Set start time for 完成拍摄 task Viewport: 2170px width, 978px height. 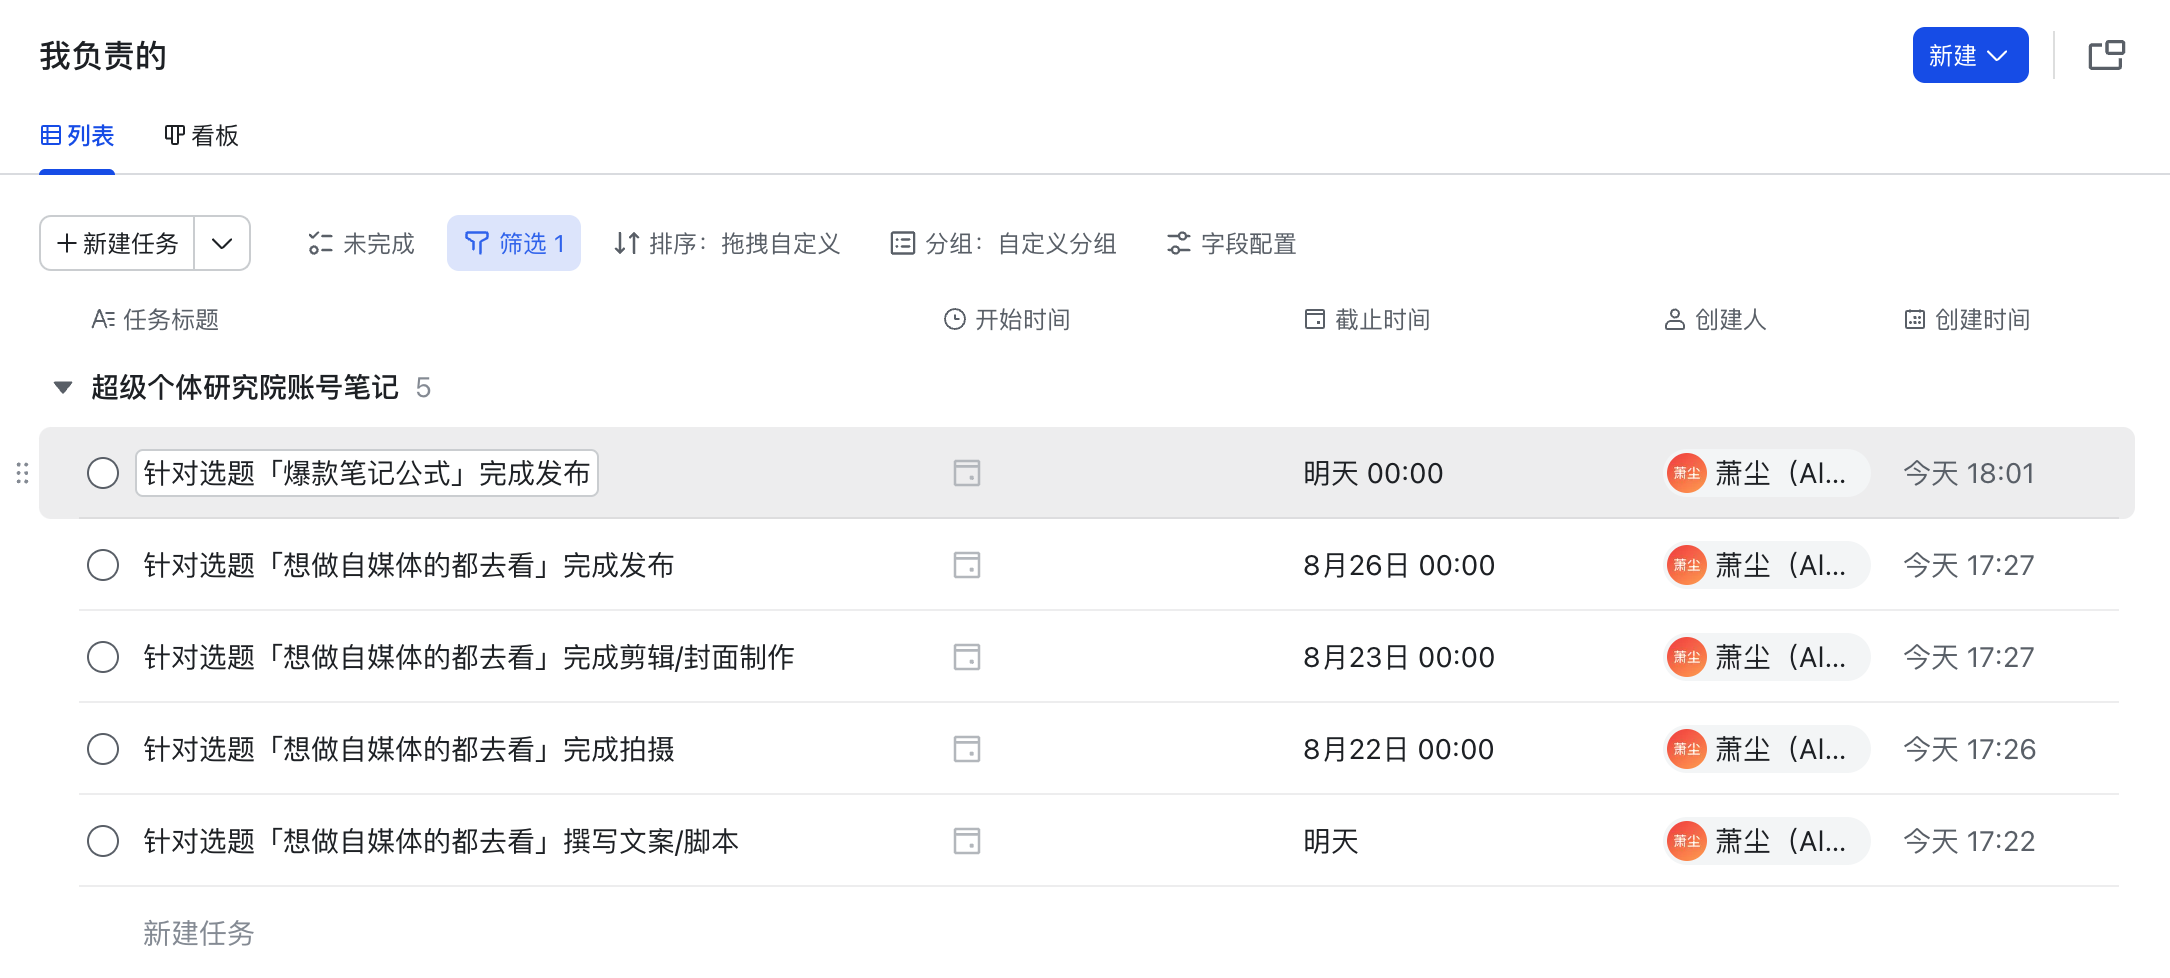[x=967, y=749]
